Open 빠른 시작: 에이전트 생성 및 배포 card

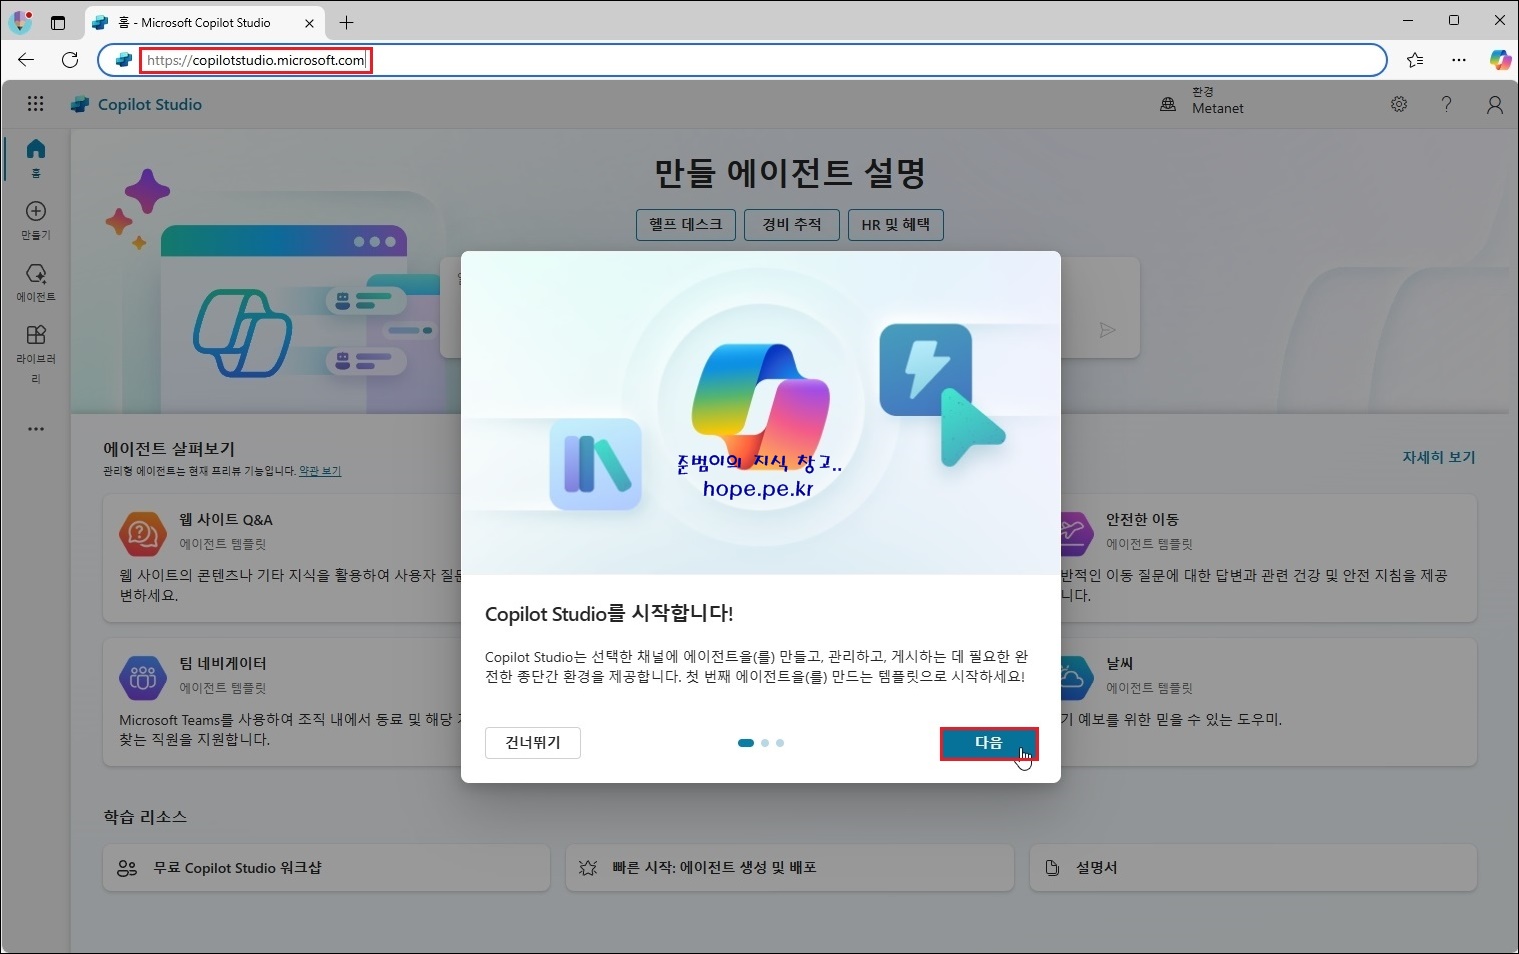coord(790,868)
